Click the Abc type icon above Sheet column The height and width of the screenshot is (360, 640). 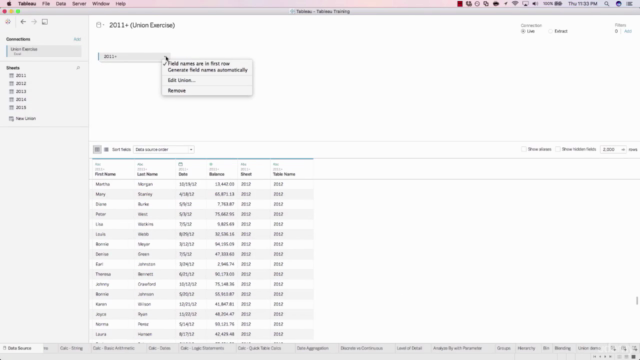243,164
